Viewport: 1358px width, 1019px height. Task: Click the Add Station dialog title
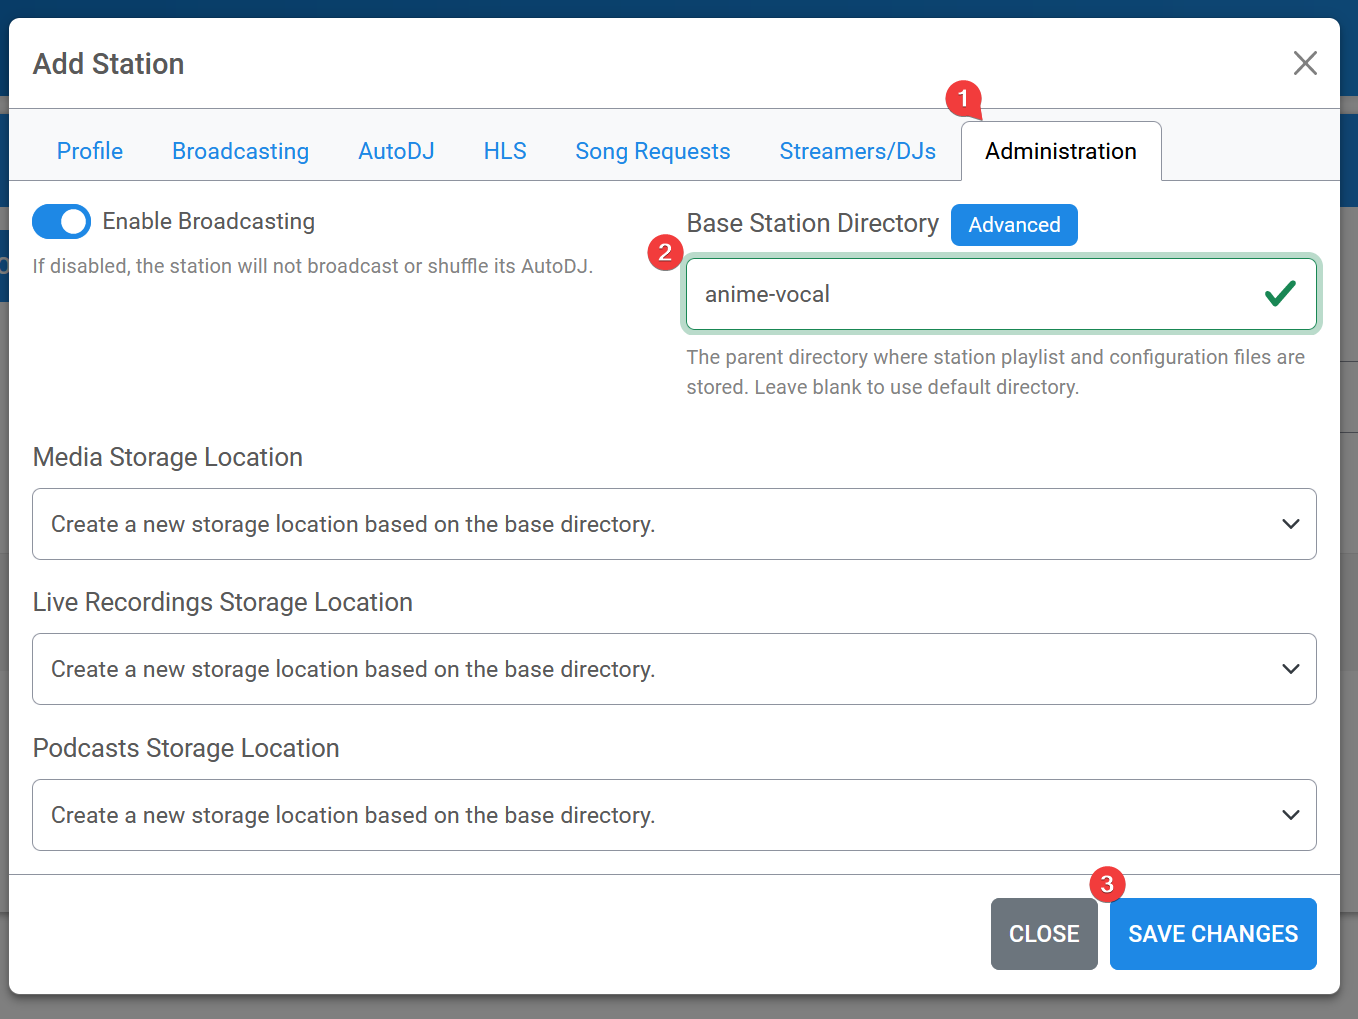click(109, 64)
